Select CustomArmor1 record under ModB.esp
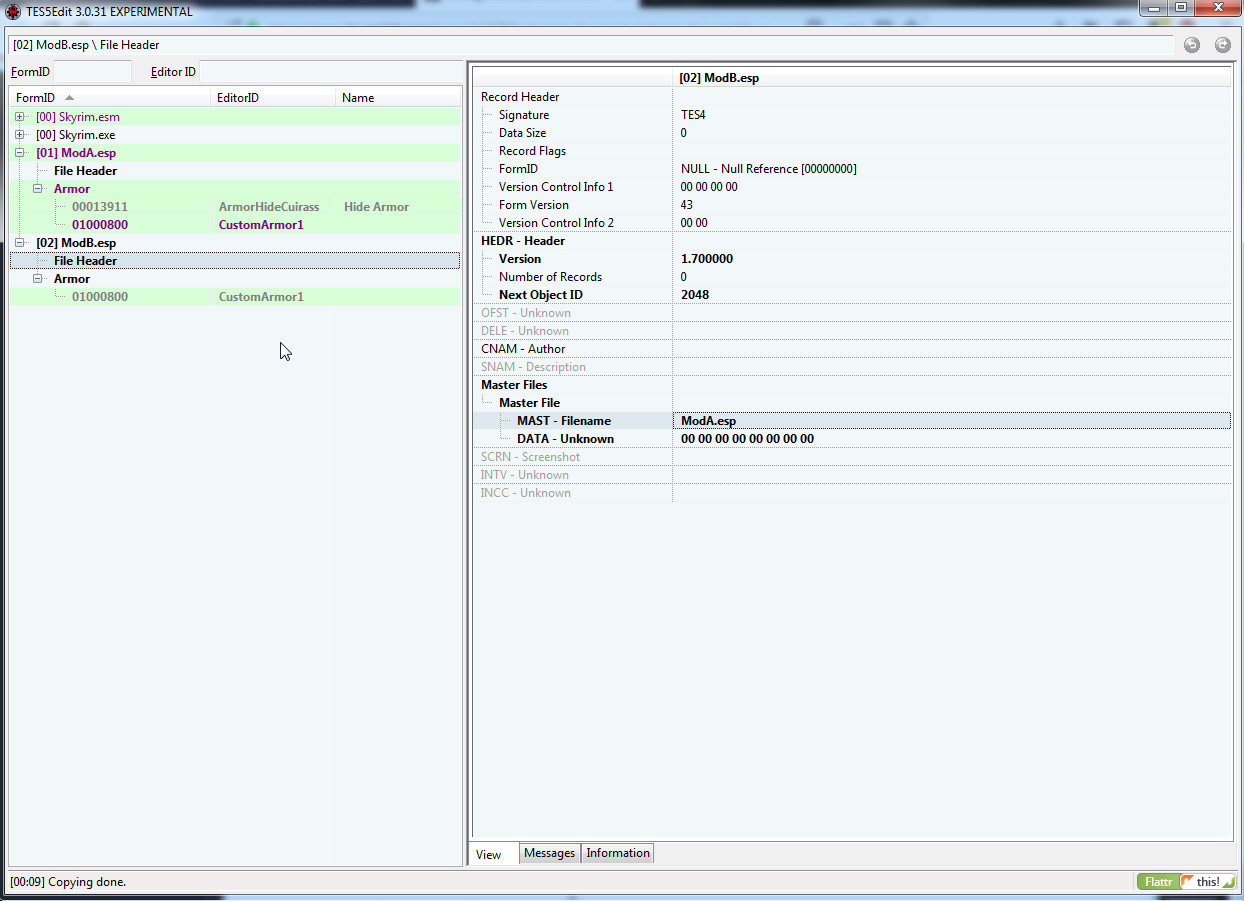The image size is (1244, 901). [x=235, y=297]
